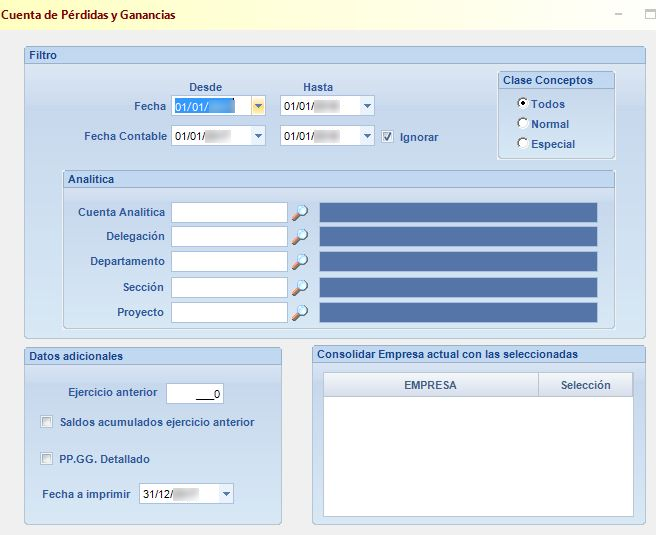Choose the Especial radio option
Viewport: 656px width, 535px height.
tap(522, 143)
